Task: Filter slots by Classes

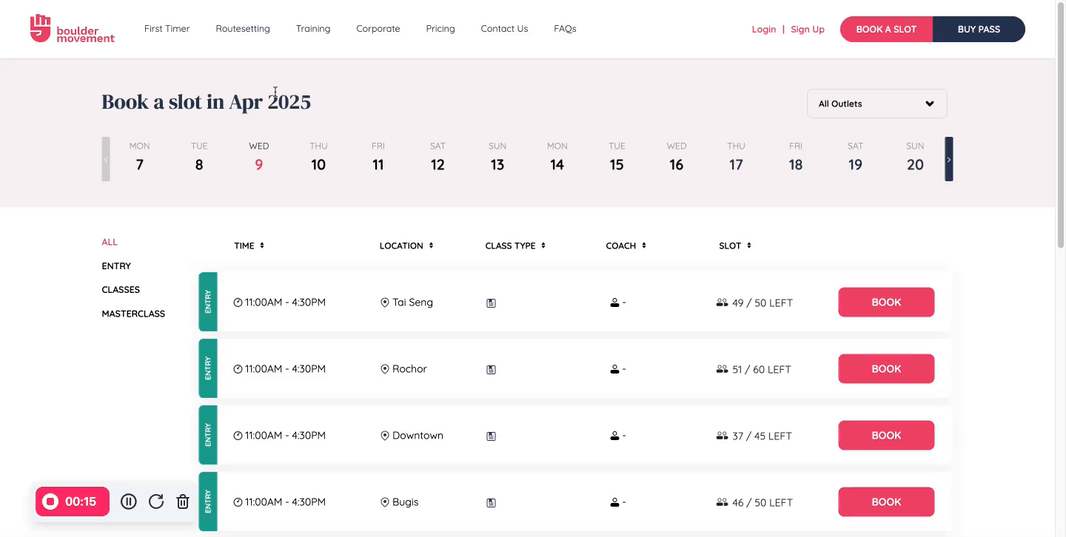Action: (121, 290)
